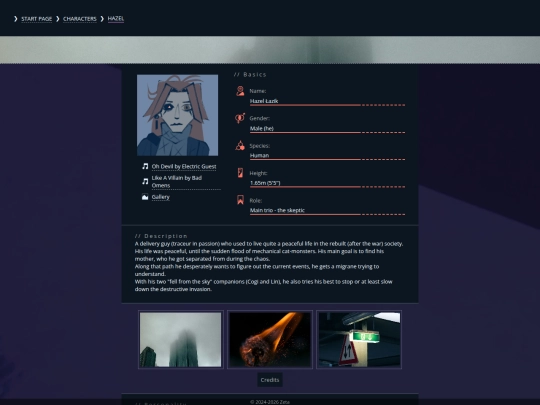540x405 pixels.
Task: Select the height value 1.65m (5'5")
Action: [x=265, y=183]
